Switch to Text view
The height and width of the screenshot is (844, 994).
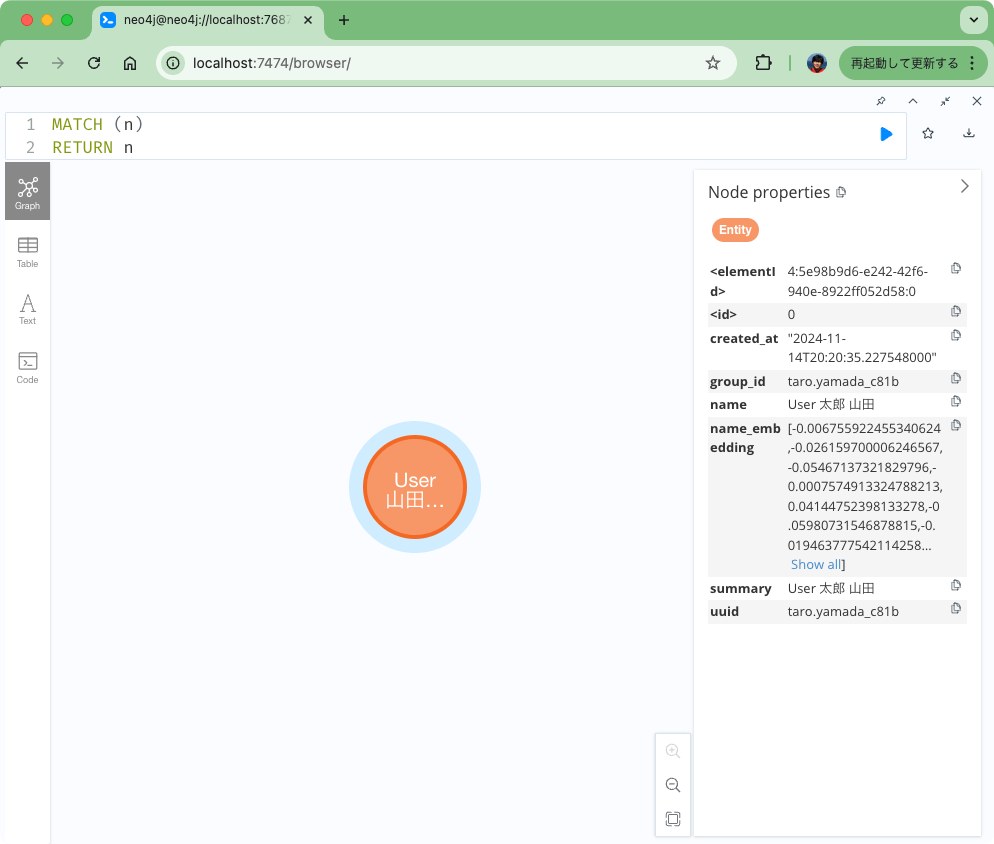[27, 309]
